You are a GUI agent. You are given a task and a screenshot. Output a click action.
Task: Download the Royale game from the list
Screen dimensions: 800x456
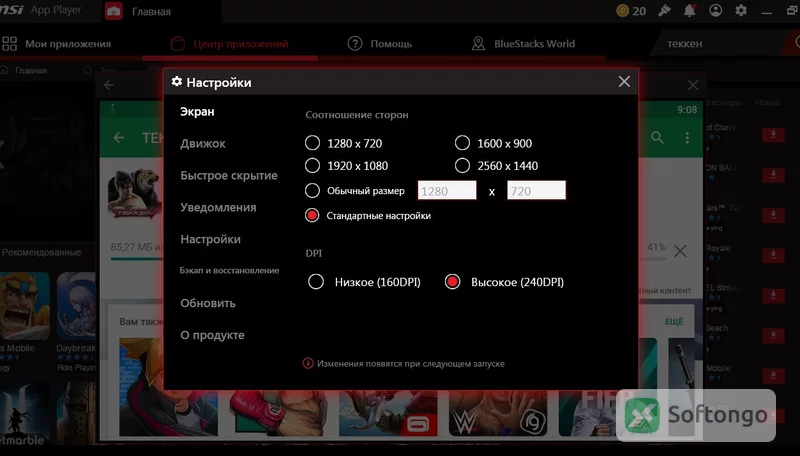(773, 256)
